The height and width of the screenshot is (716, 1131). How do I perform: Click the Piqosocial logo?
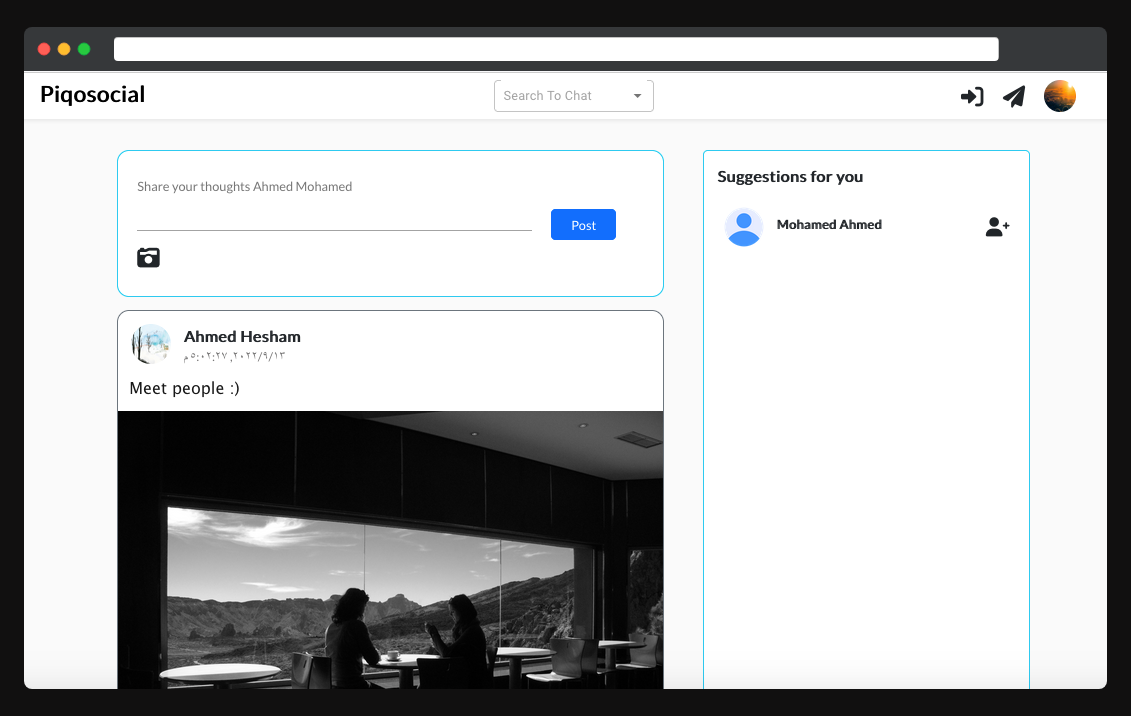(x=92, y=94)
